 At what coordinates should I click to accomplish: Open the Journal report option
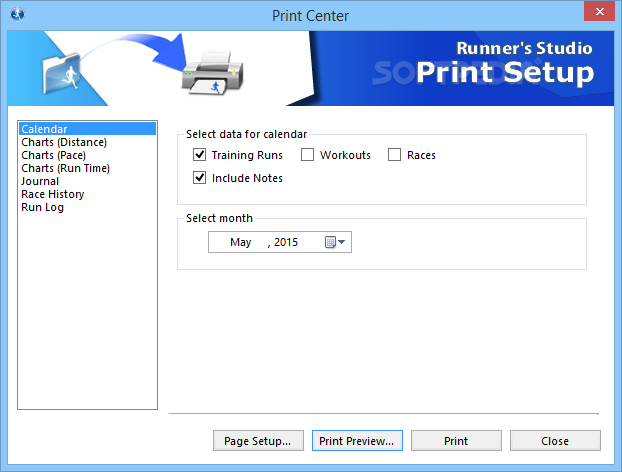click(87, 181)
